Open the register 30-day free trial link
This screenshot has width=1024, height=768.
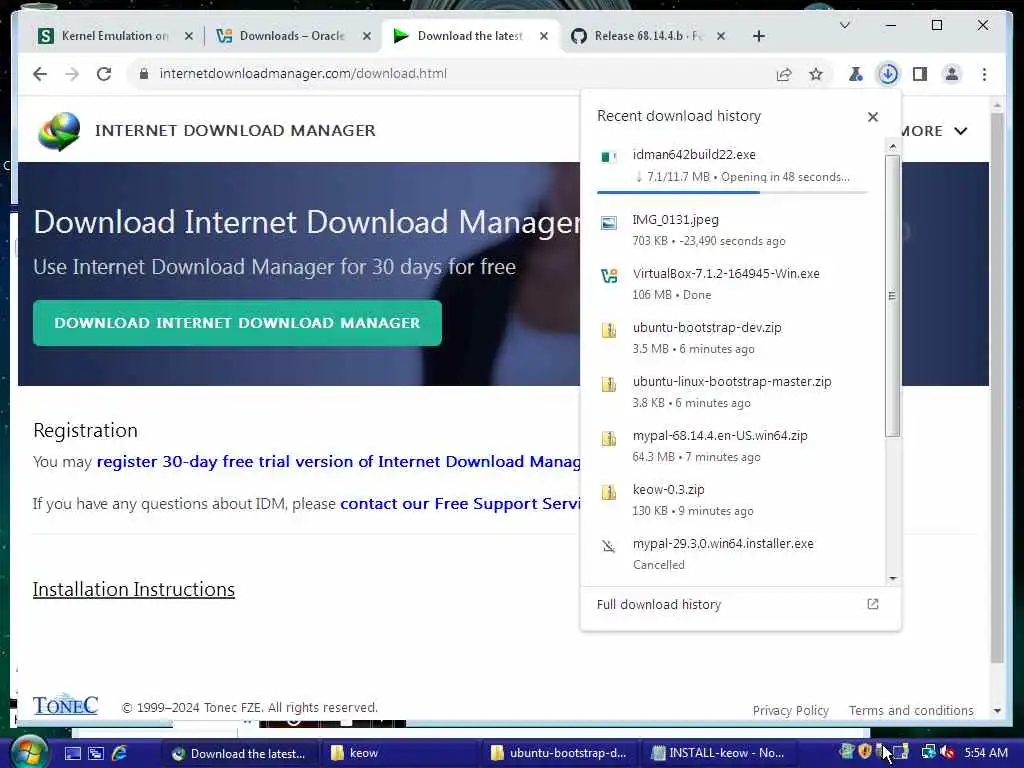click(339, 462)
